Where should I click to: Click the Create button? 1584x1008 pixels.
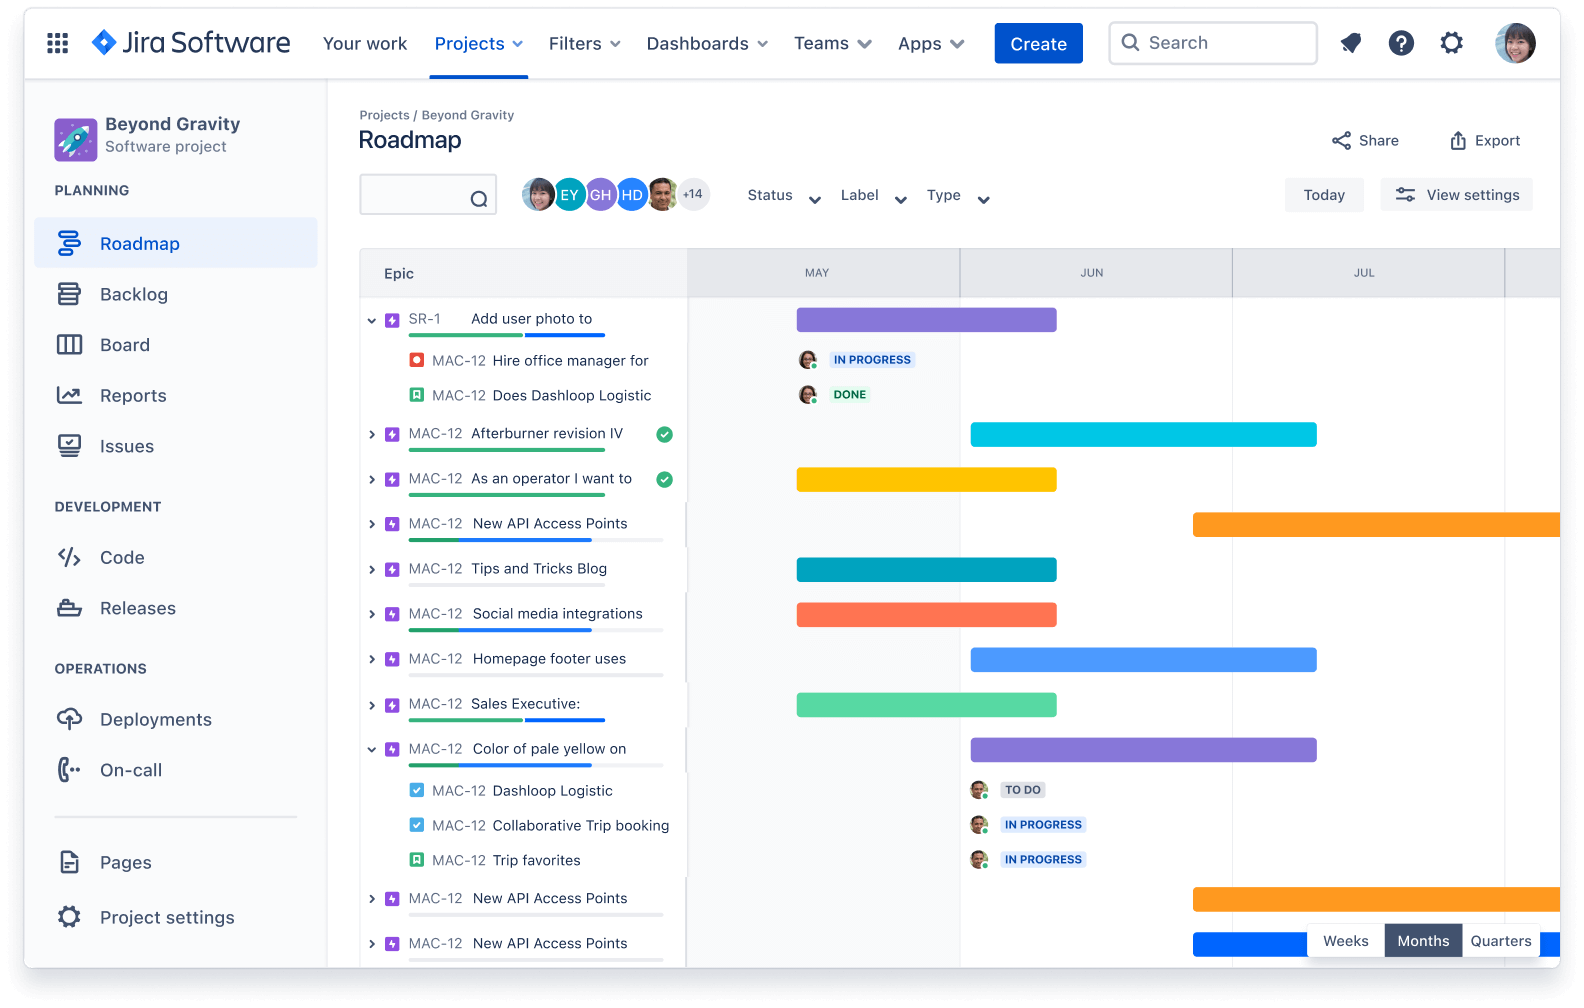coord(1038,44)
